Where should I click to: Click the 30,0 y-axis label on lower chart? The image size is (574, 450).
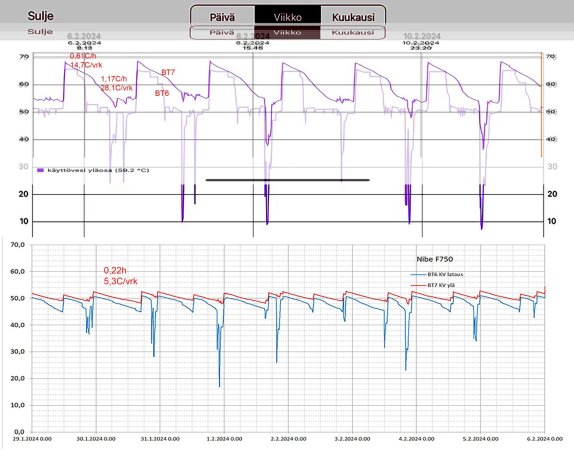coord(18,352)
